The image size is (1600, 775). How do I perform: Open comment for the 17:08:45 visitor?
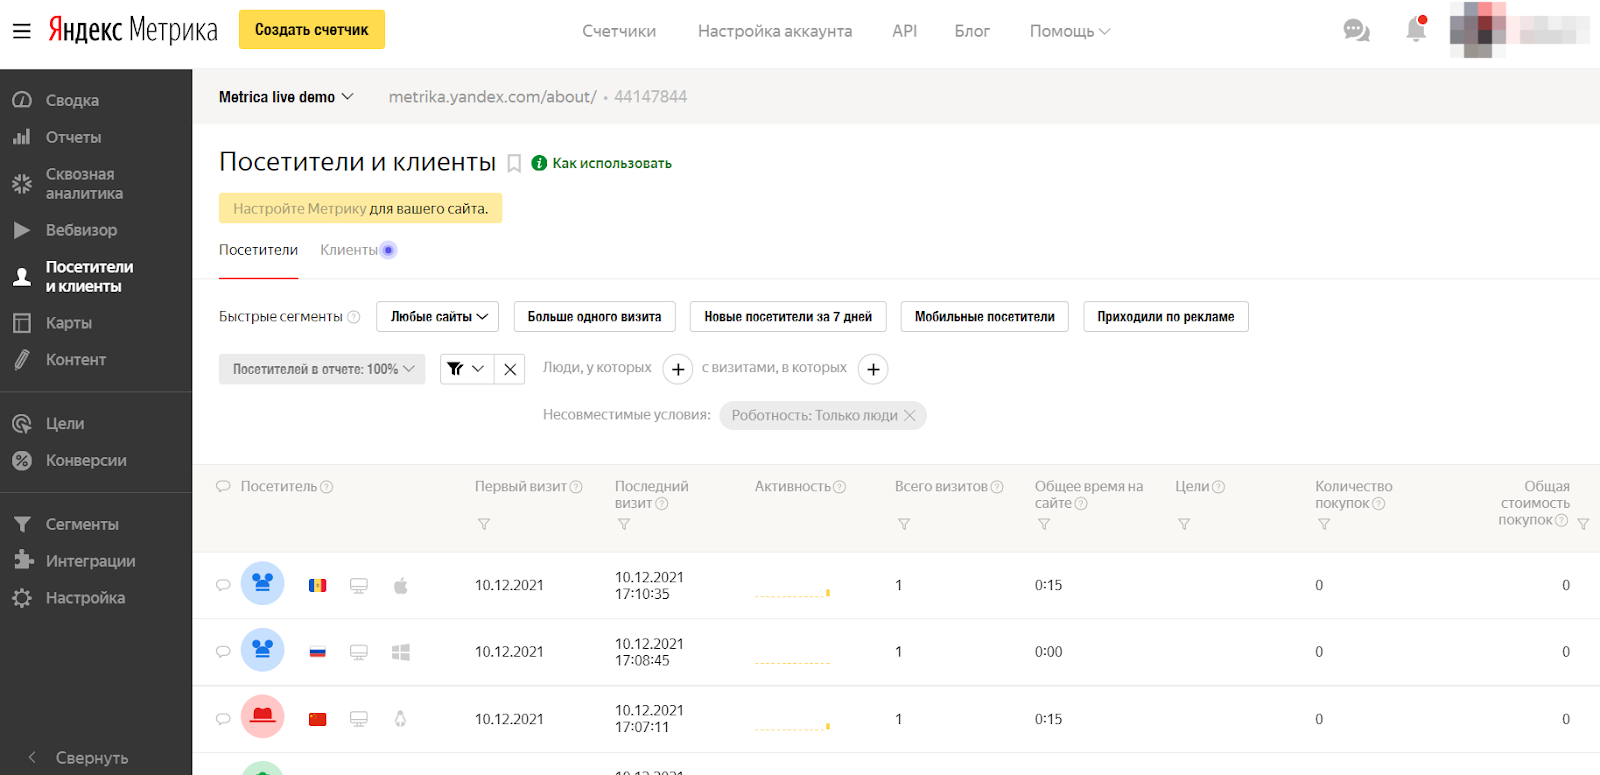click(223, 652)
